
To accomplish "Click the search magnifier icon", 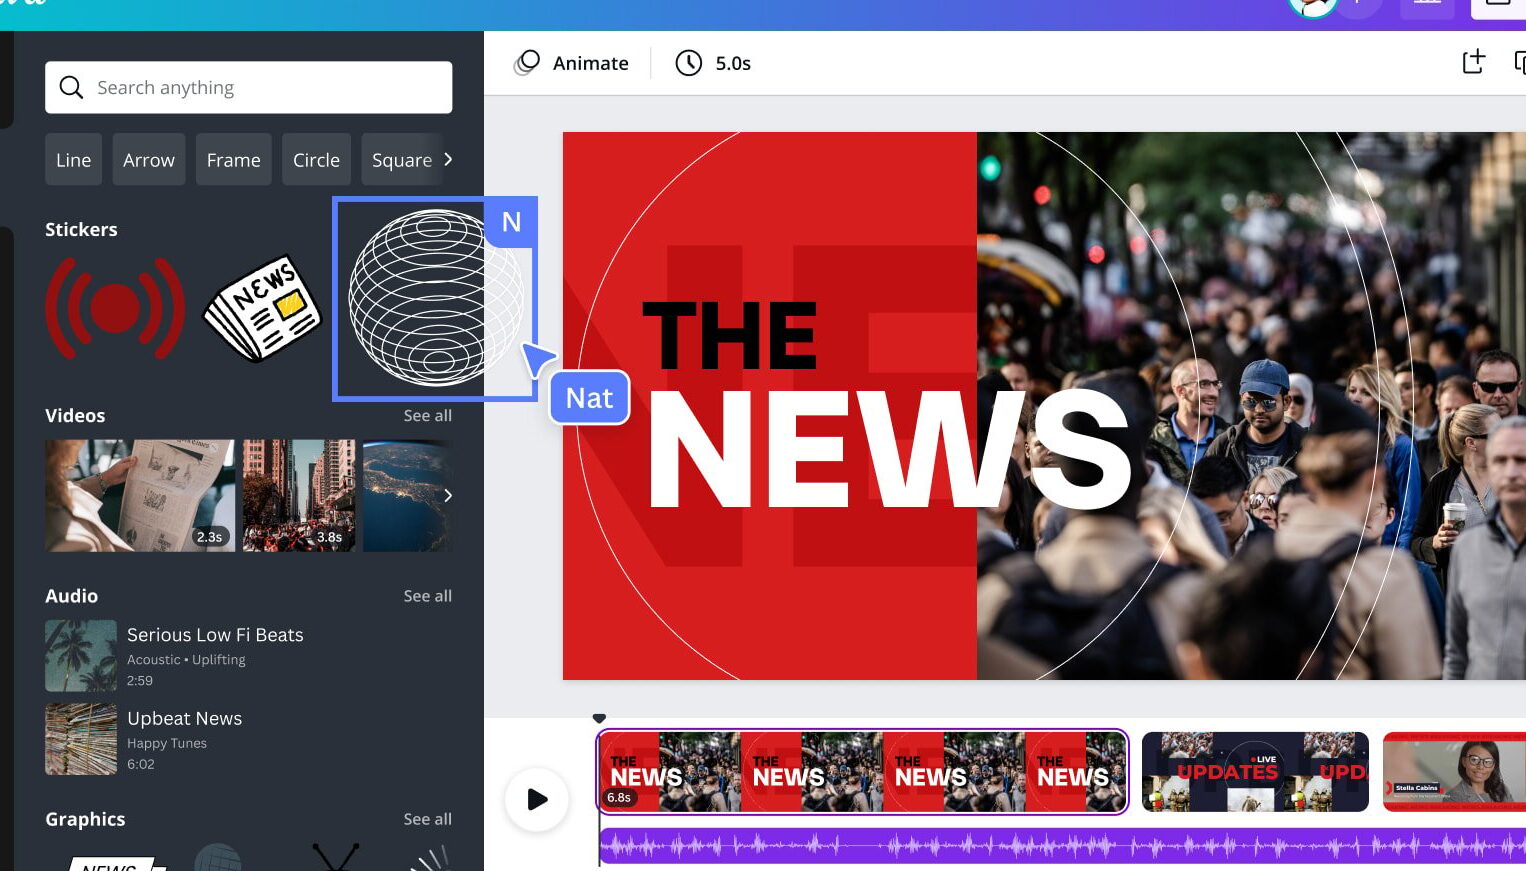I will pyautogui.click(x=71, y=88).
